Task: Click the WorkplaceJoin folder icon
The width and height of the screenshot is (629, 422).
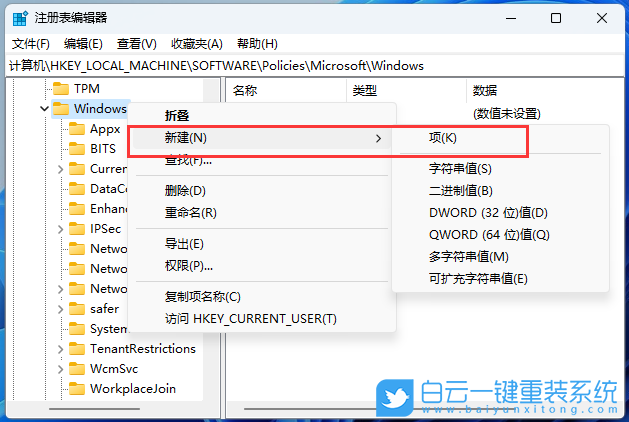Action: point(77,389)
